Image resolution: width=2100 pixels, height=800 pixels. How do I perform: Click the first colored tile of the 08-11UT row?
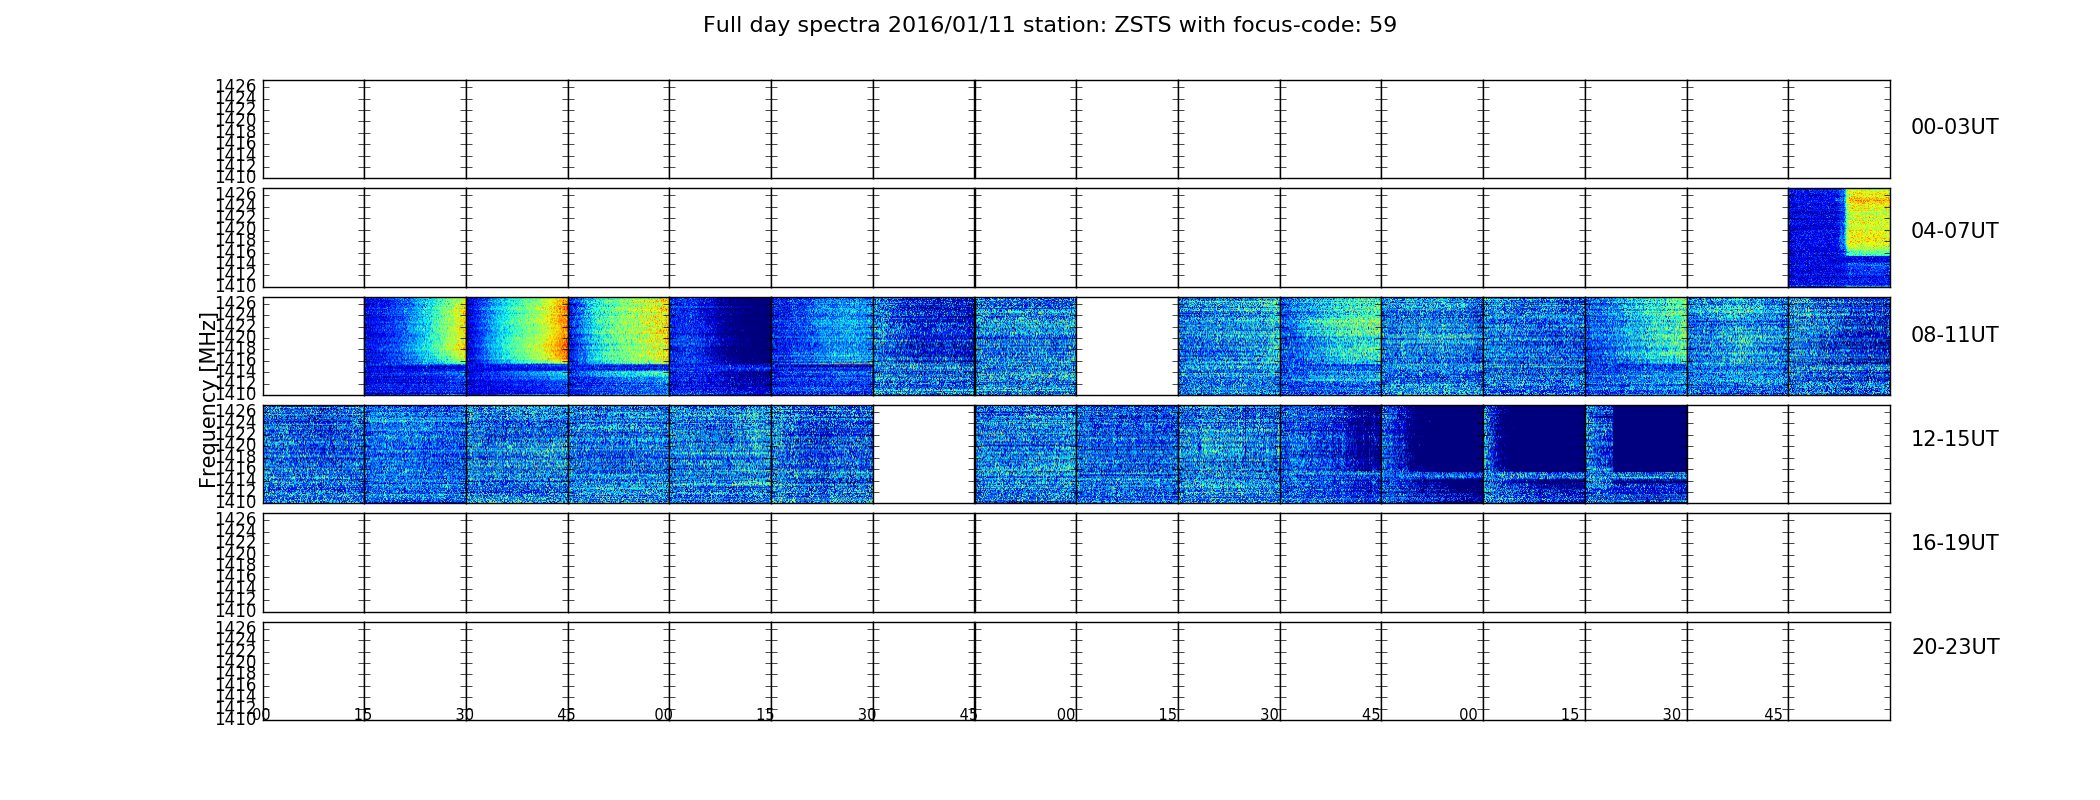coord(415,346)
